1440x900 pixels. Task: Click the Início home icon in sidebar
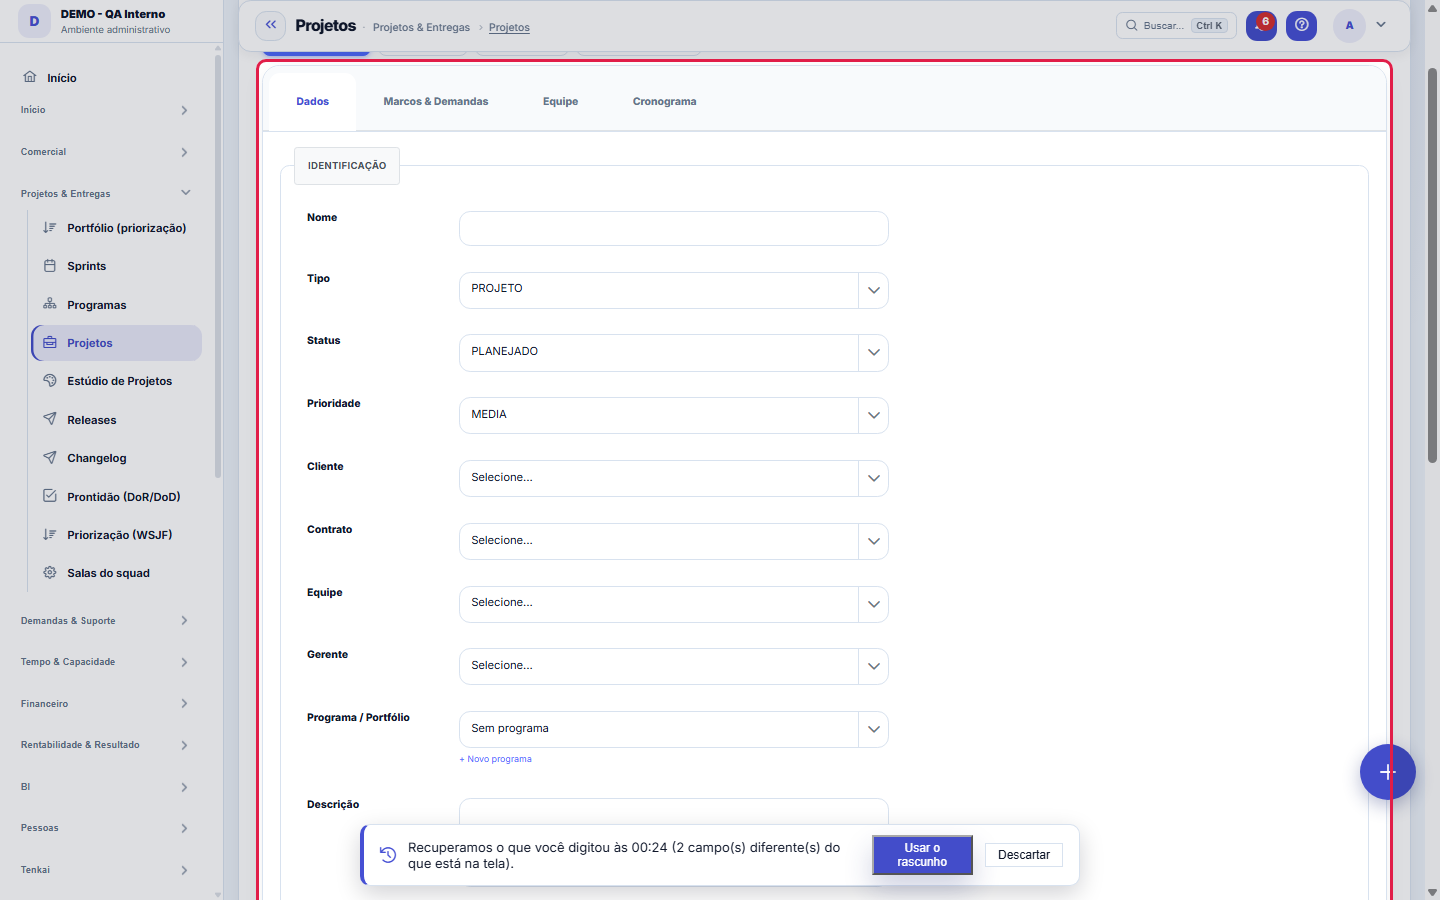pos(30,77)
